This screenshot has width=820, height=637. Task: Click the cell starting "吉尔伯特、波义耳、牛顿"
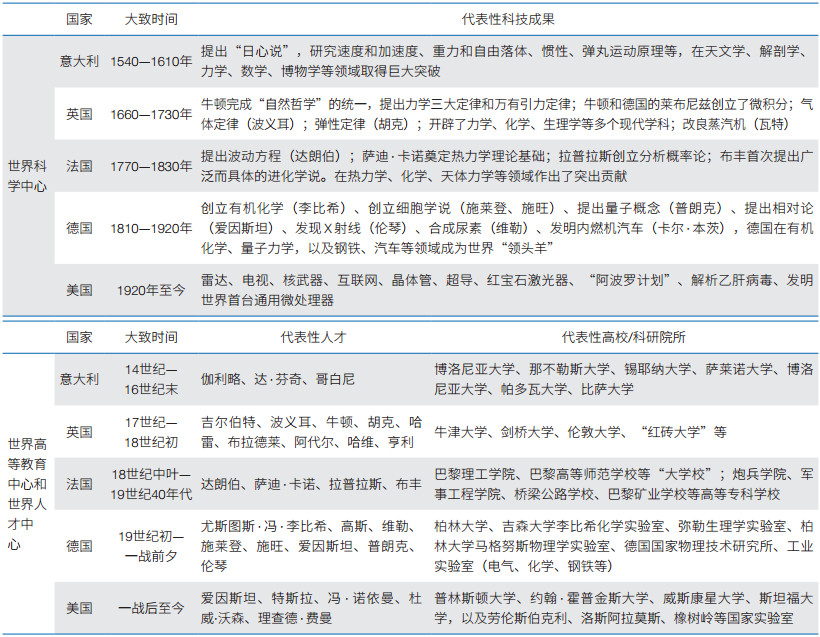311,432
